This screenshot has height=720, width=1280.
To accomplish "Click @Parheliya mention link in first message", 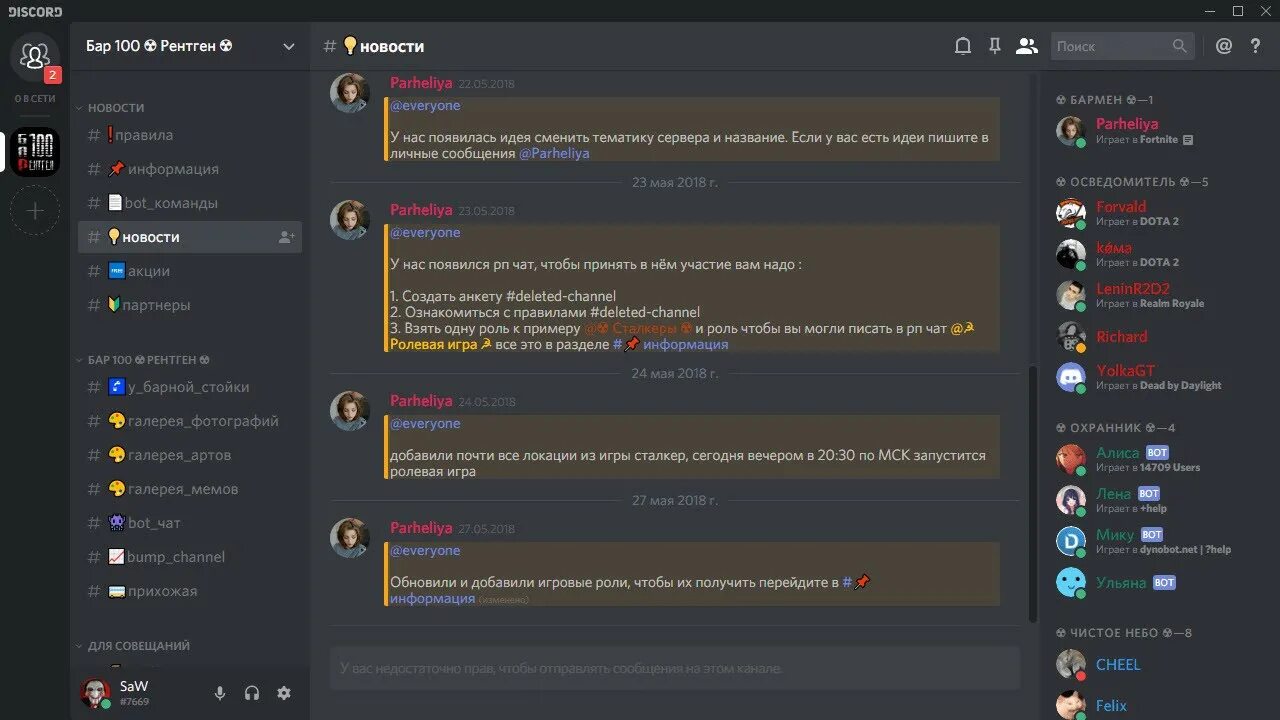I will tap(554, 154).
